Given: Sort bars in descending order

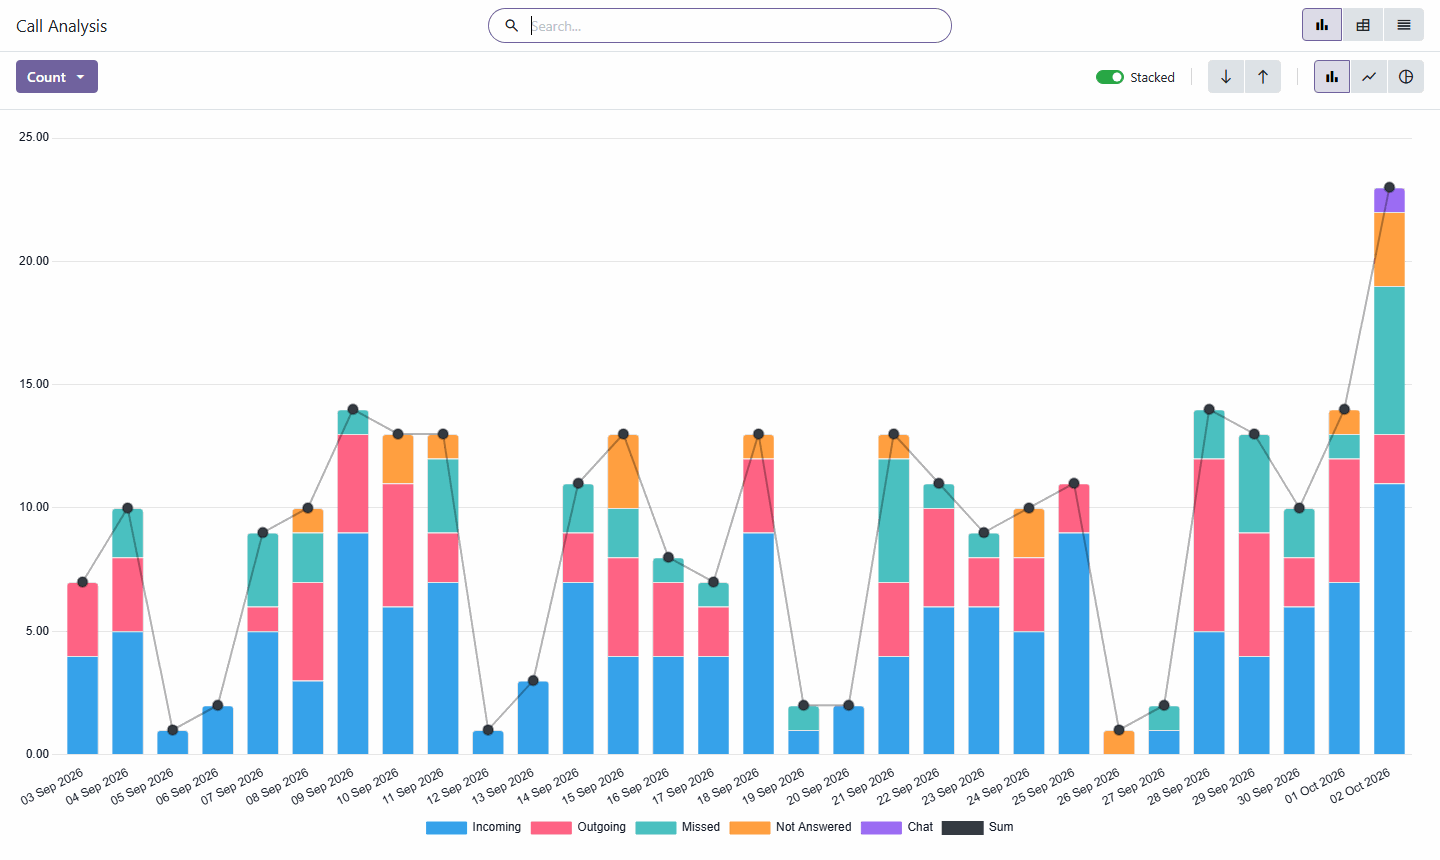Looking at the screenshot, I should [x=1226, y=77].
